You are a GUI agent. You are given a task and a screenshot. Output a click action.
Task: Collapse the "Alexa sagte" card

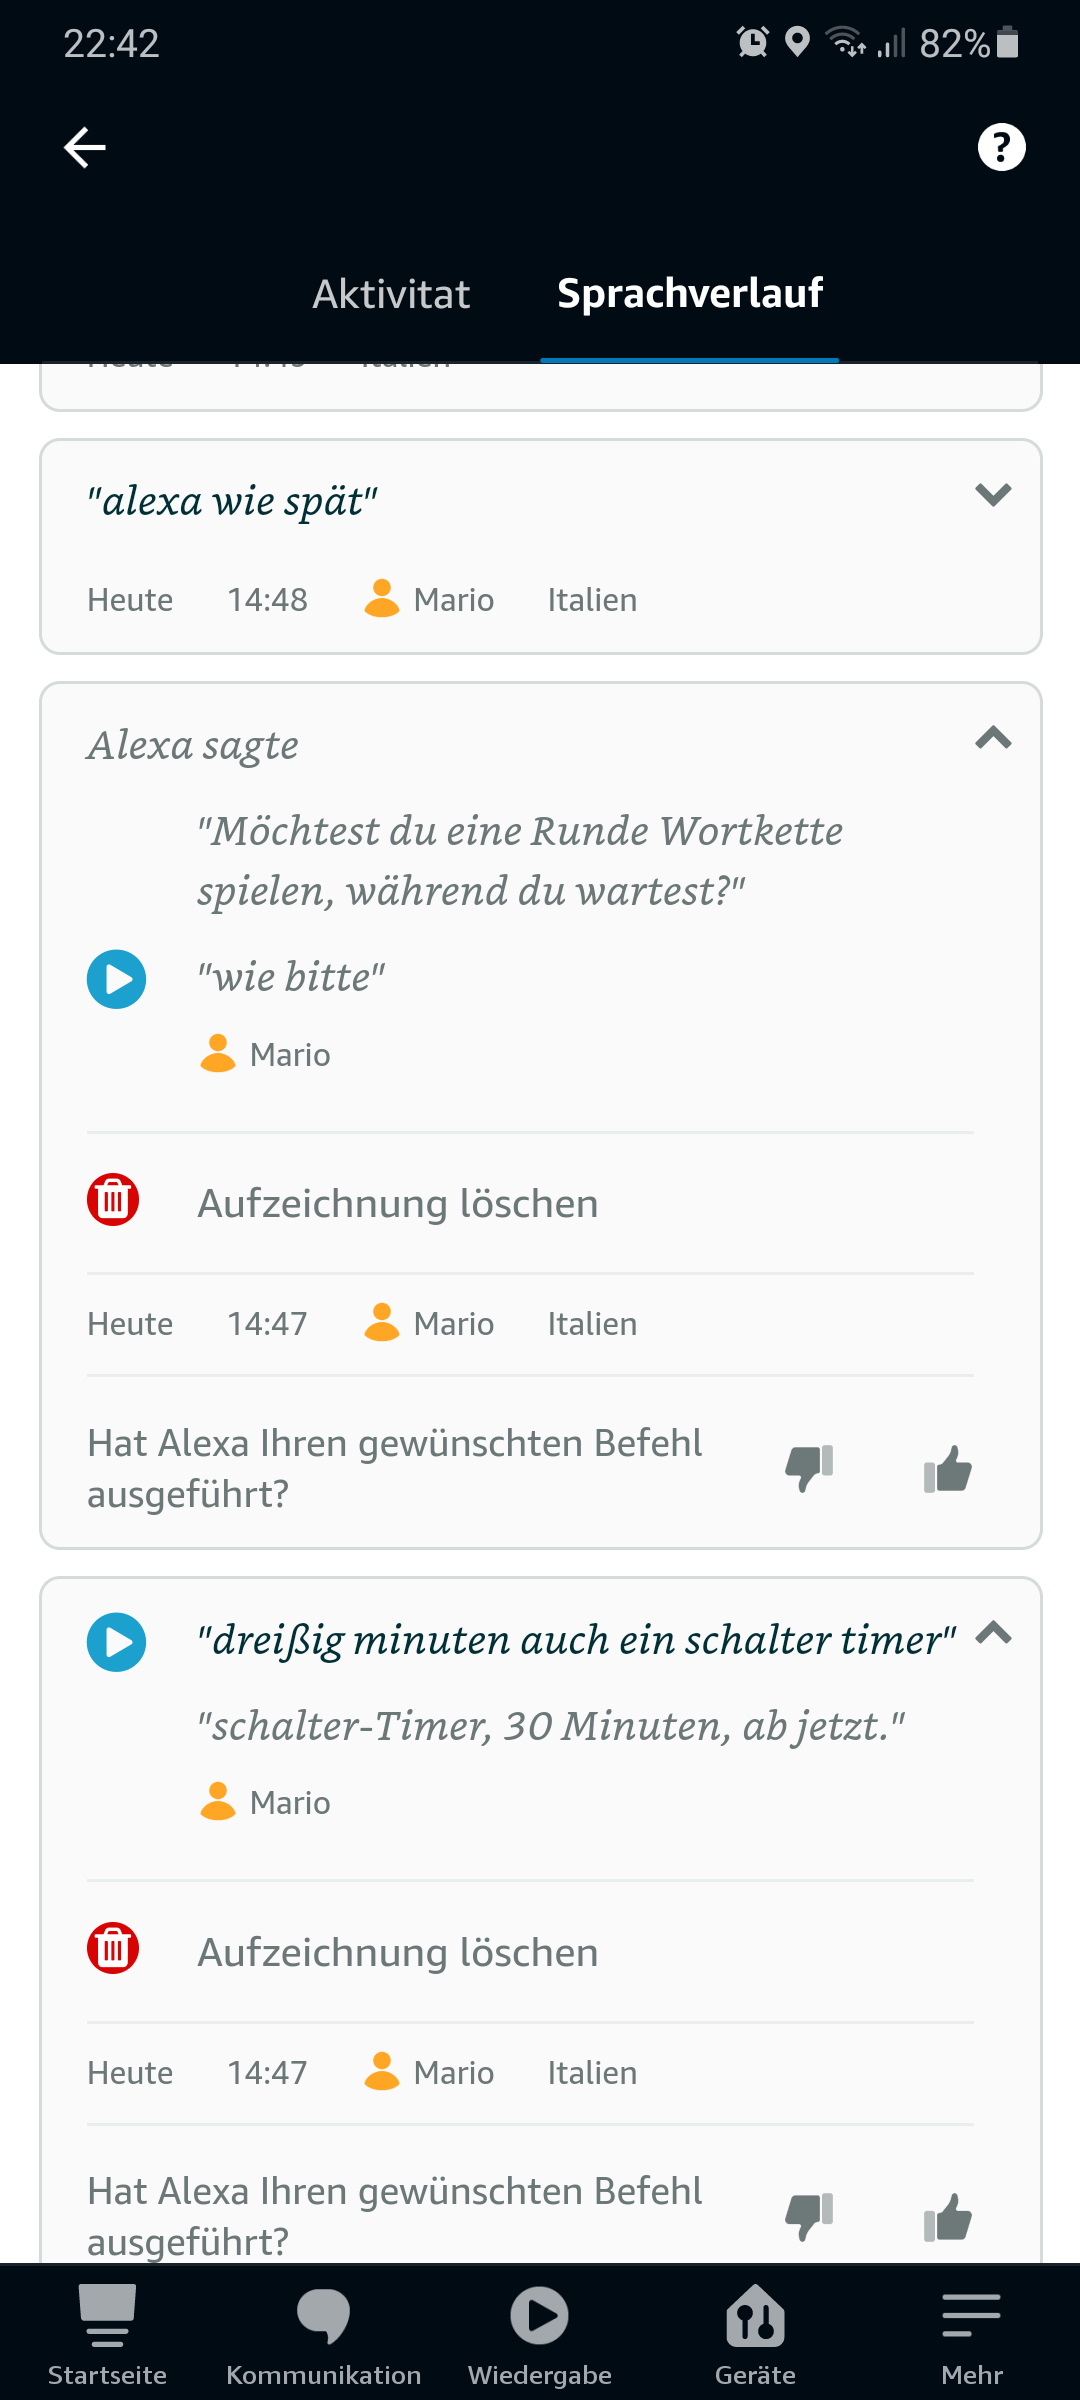coord(993,738)
